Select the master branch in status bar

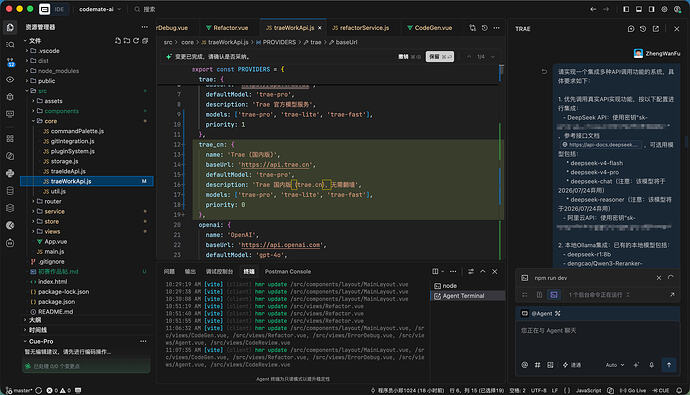20,390
